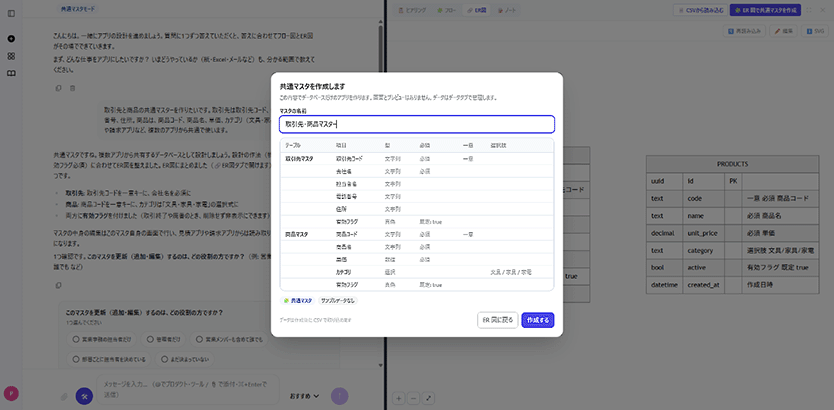Close the right design panel
Viewport: 834px width, 410px height.
[823, 10]
